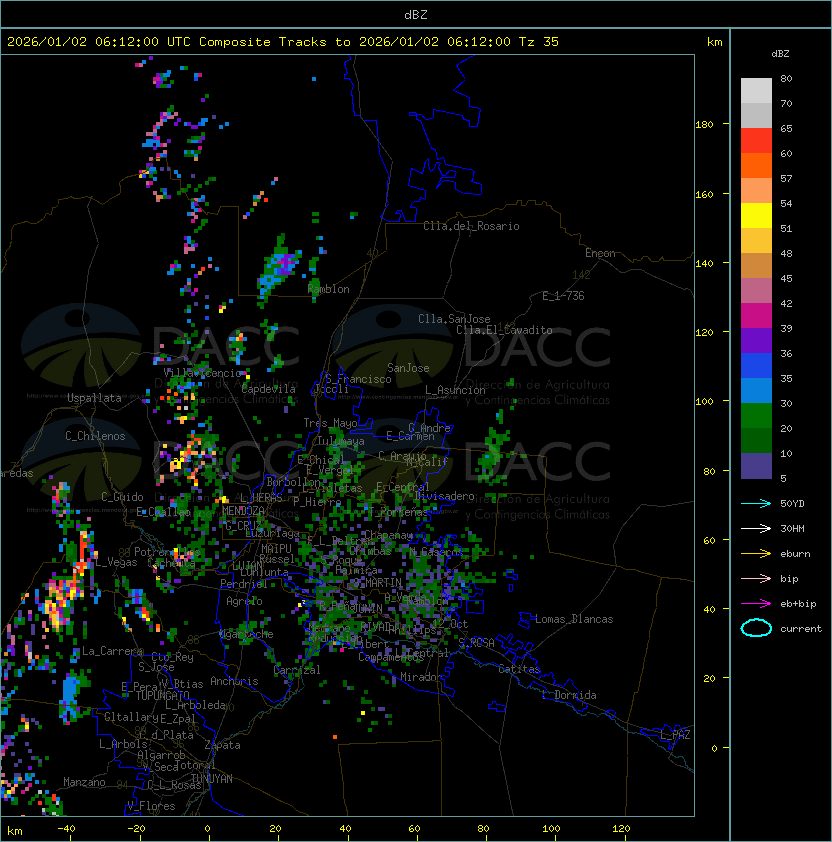Click the dBZ title at the top
The height and width of the screenshot is (842, 832).
pos(415,14)
